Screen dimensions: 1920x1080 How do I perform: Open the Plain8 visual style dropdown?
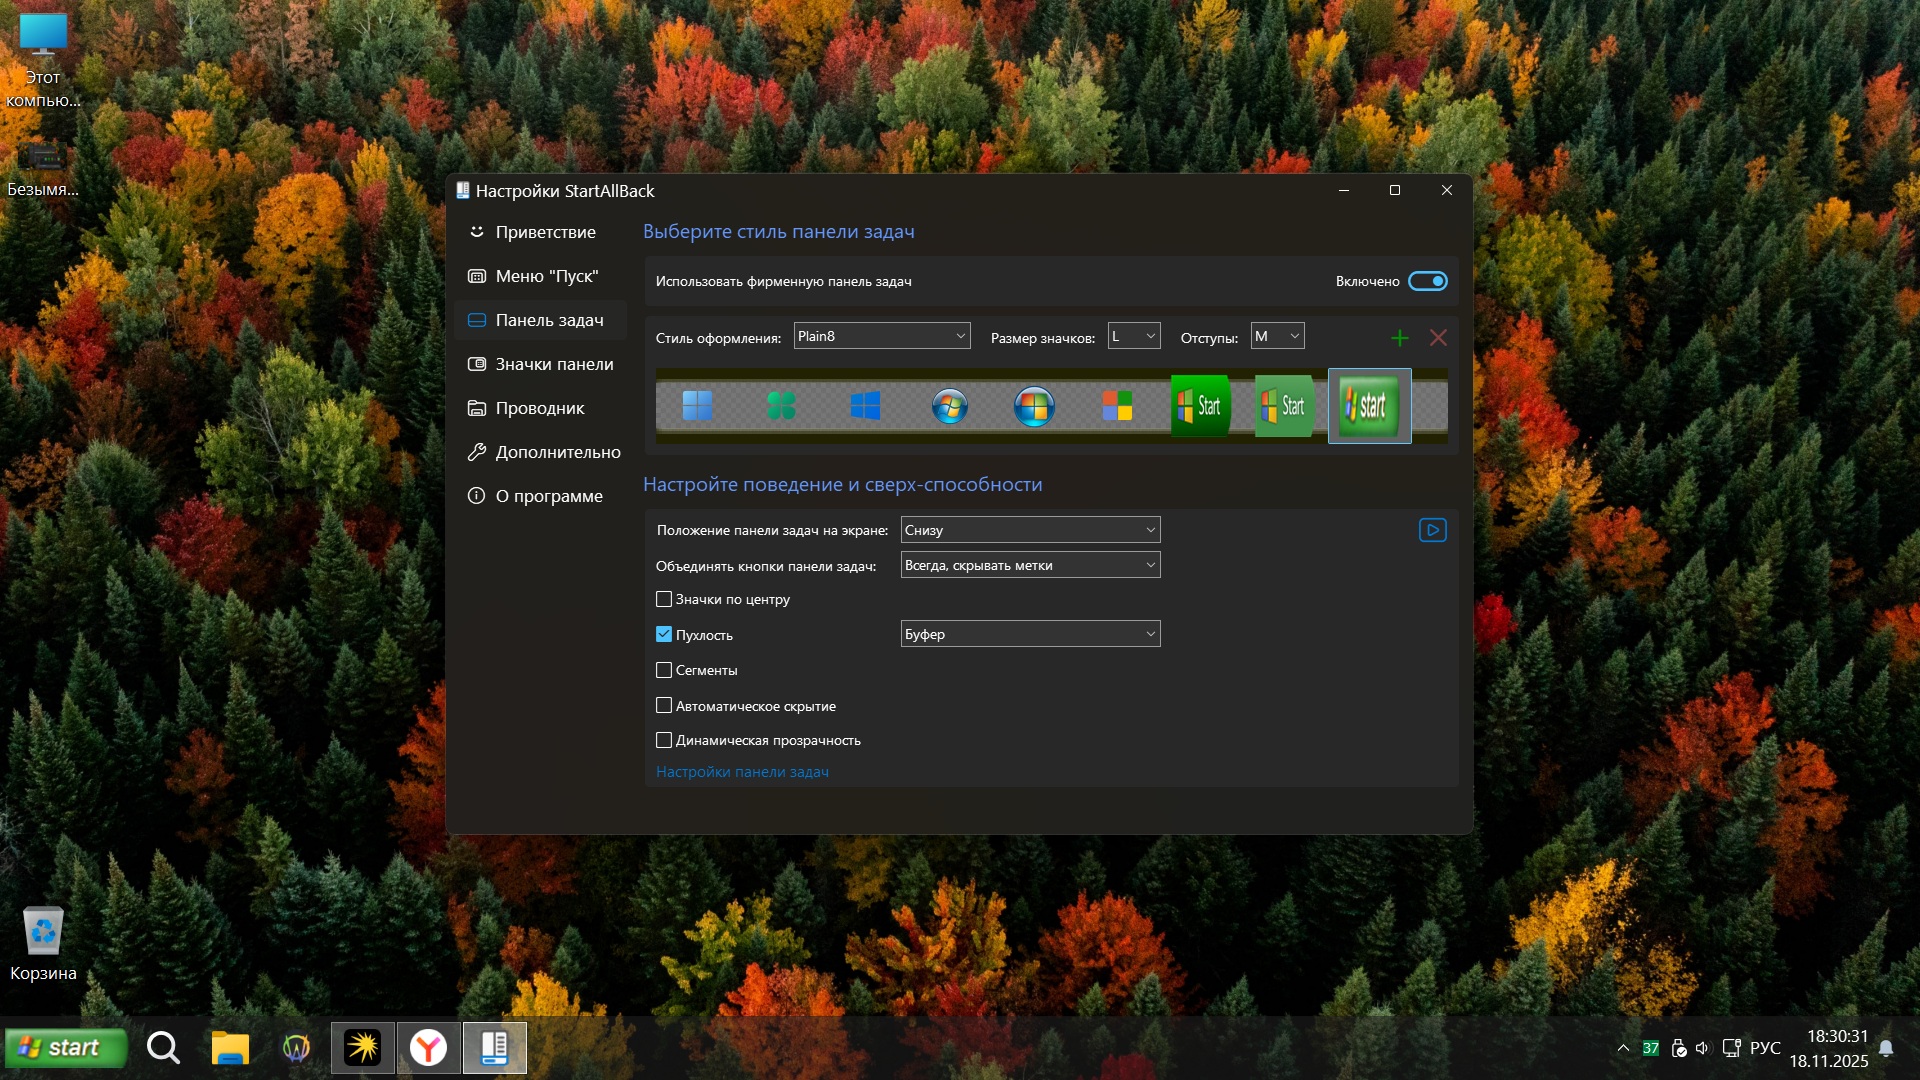[x=881, y=336]
